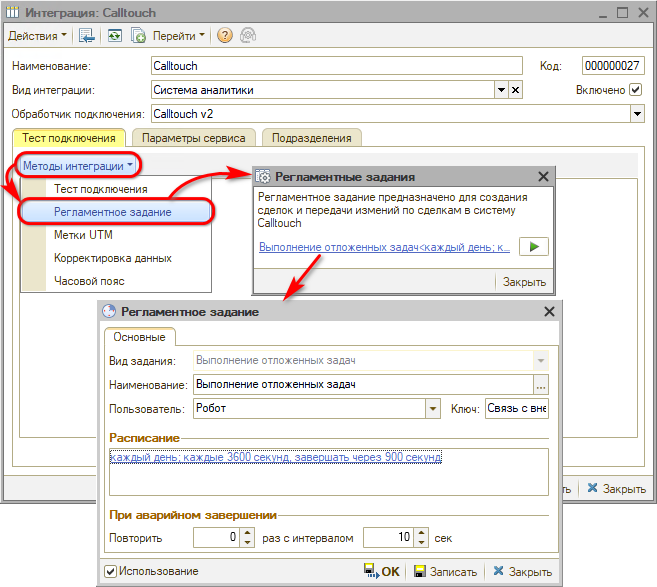Click the refresh toolbar icon
Viewport: 657px width, 587px height.
114,36
